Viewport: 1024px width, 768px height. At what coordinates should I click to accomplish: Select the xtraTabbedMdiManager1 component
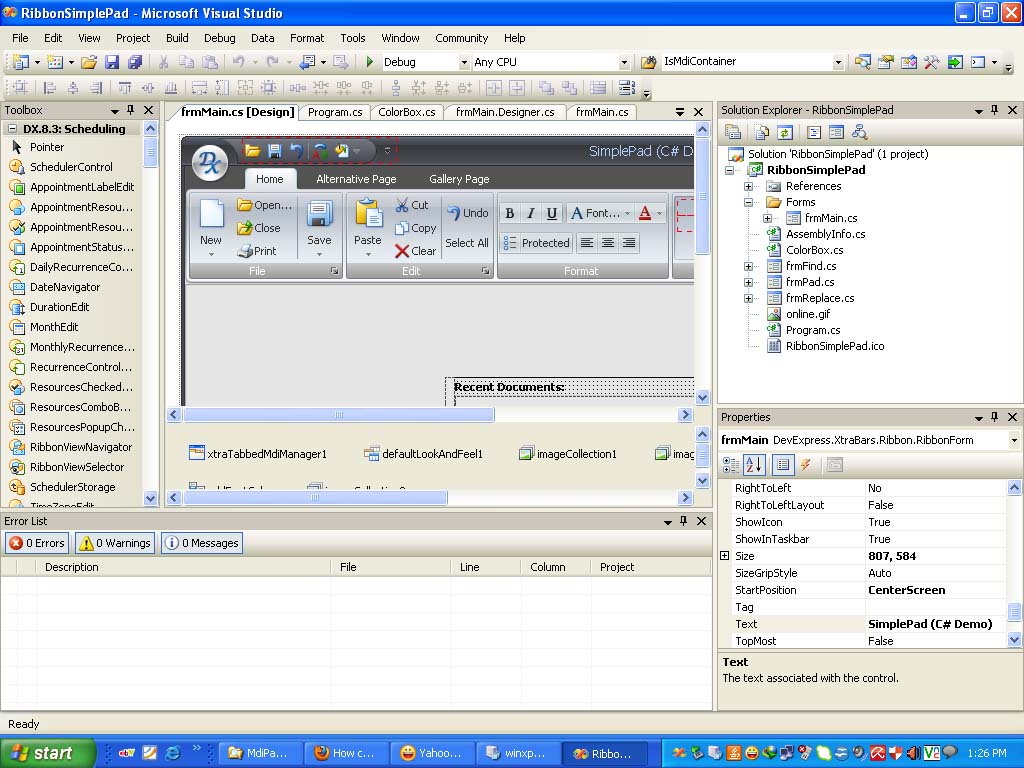coord(258,454)
